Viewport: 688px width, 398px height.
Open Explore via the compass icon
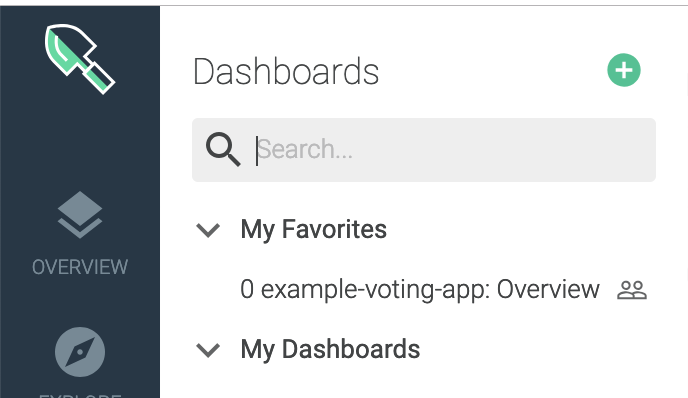click(80, 351)
